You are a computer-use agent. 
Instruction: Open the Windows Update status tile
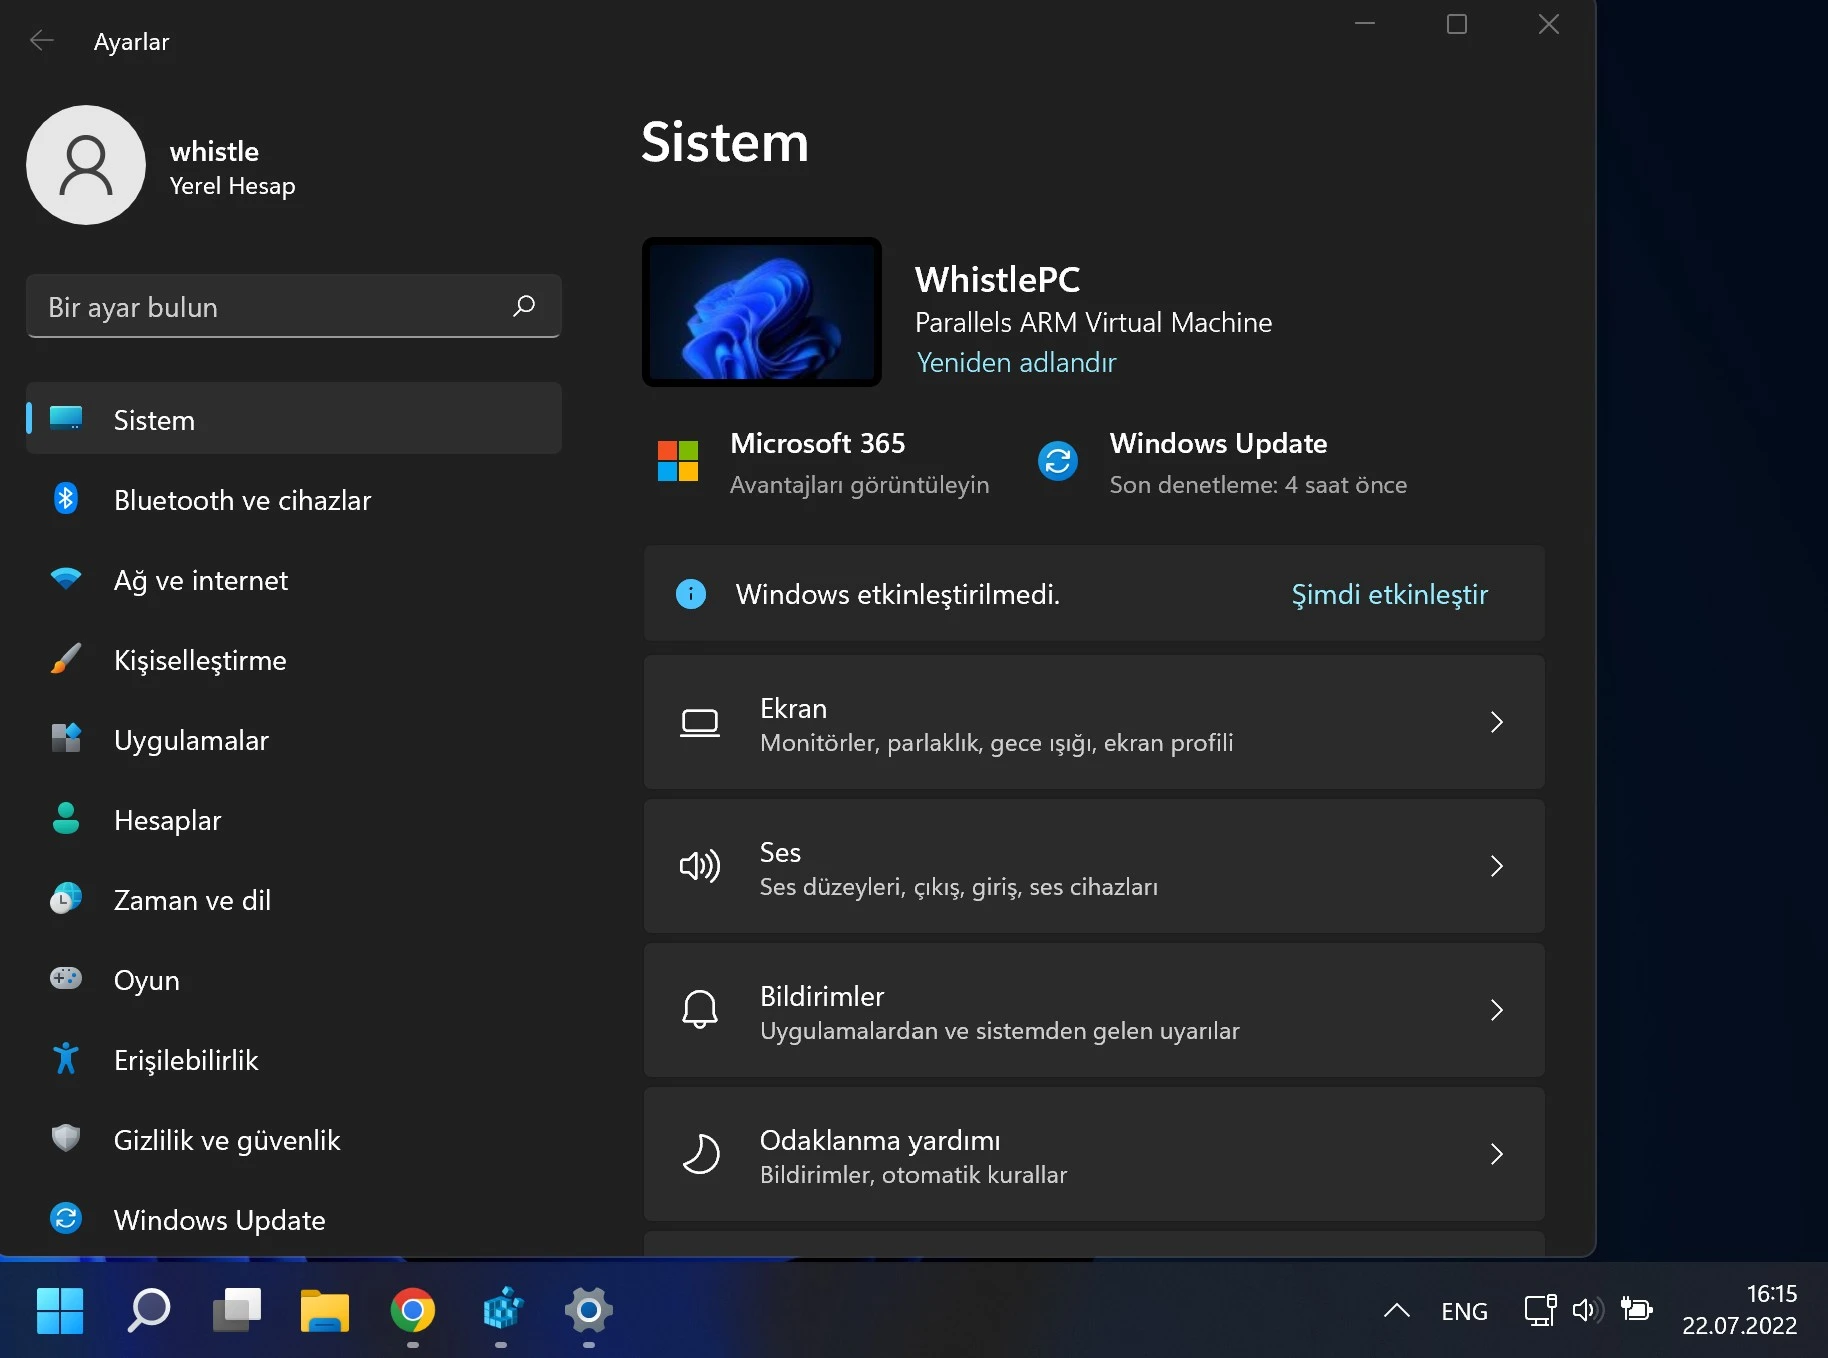pyautogui.click(x=1223, y=463)
